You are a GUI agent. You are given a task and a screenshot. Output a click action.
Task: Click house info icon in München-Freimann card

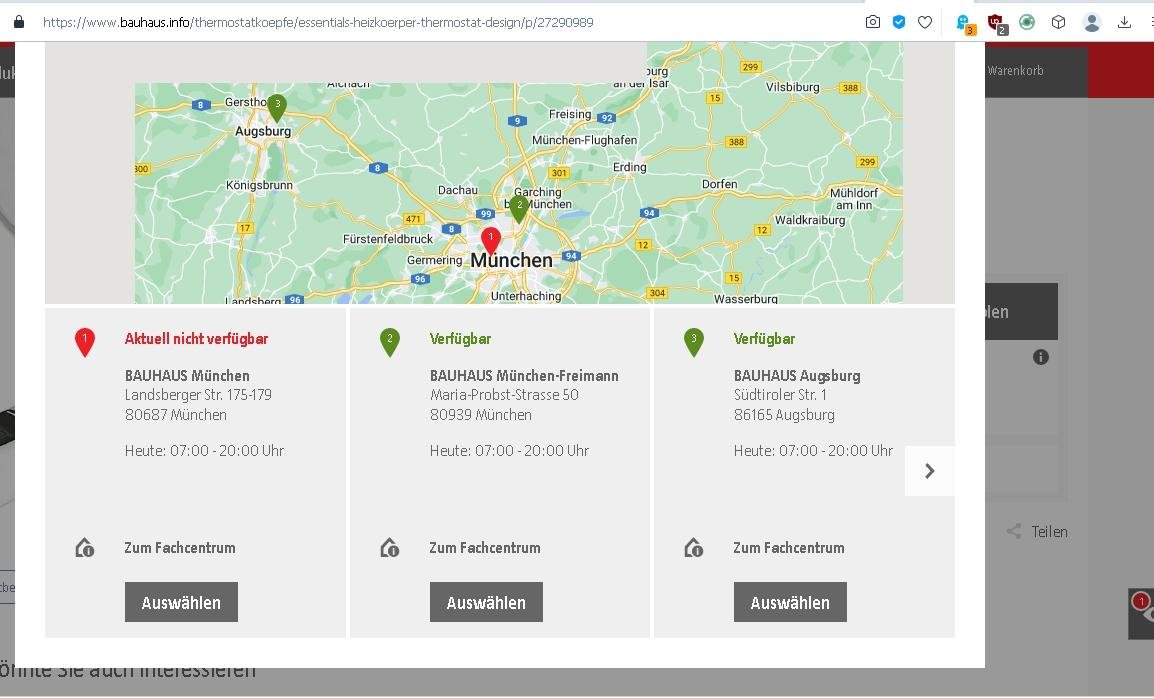click(389, 548)
